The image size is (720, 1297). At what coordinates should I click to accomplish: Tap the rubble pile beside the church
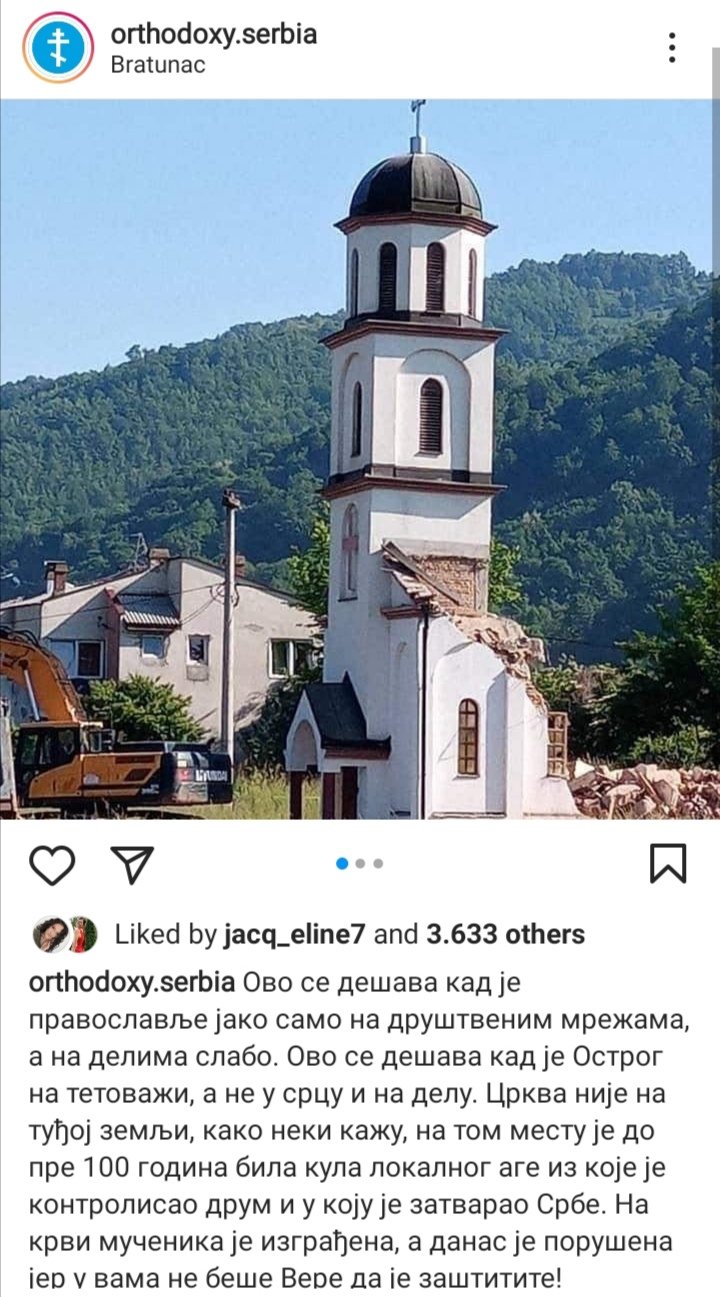tap(645, 790)
